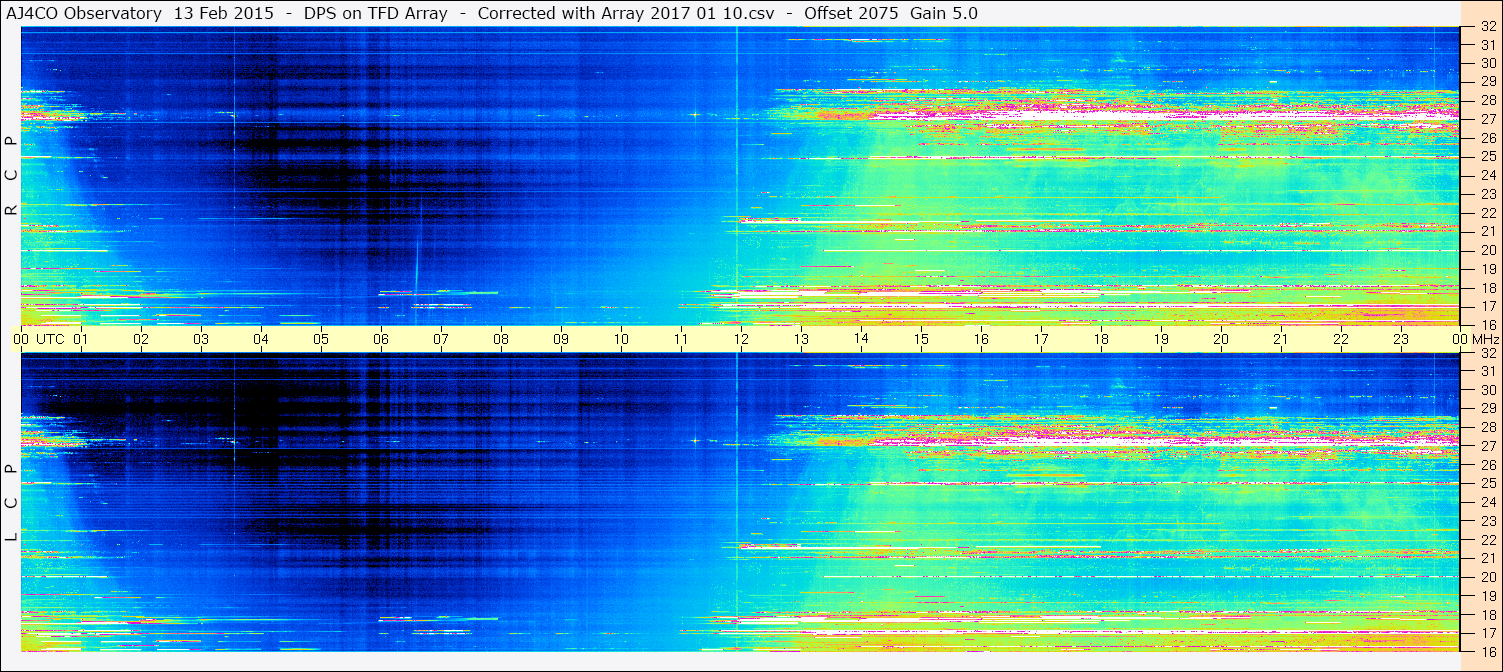Select the 10 hour tick label

621,339
